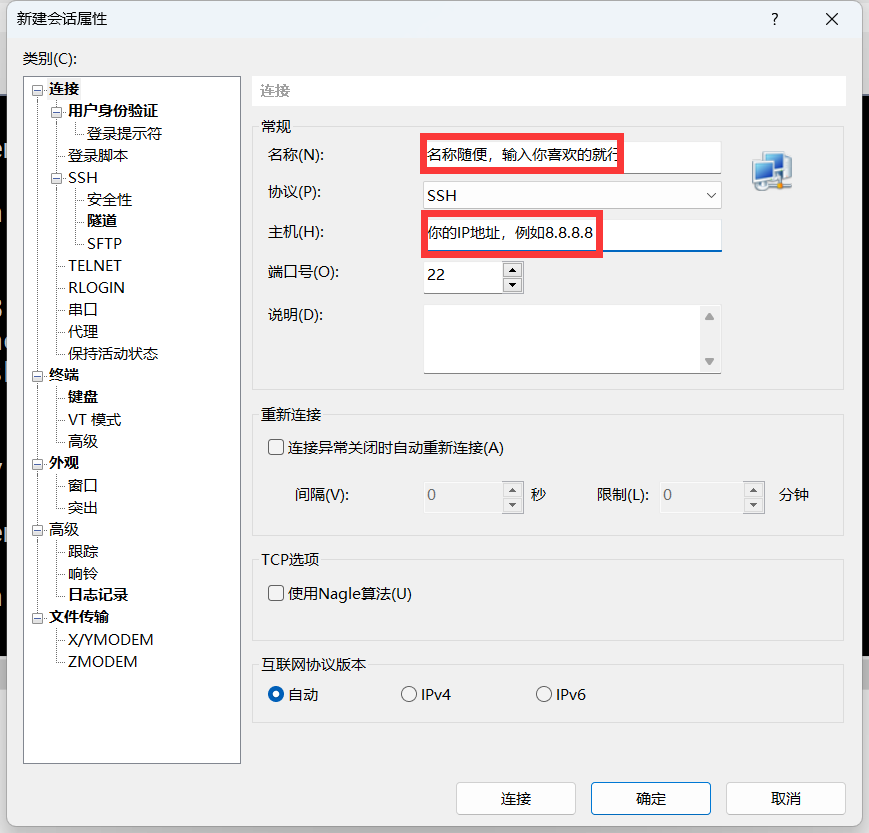Select 日志记录 in the category tree
Viewport: 869px width, 833px height.
point(97,595)
